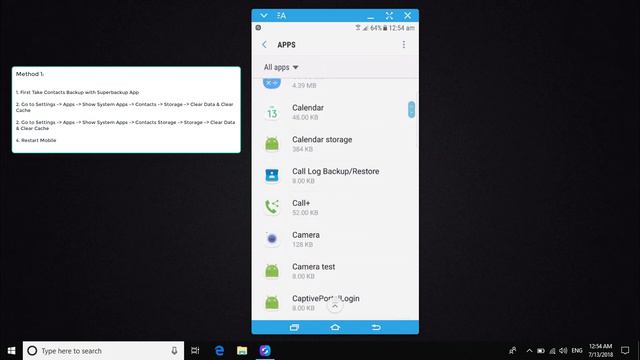
Task: Open the Windows Start menu
Action: pyautogui.click(x=11, y=351)
